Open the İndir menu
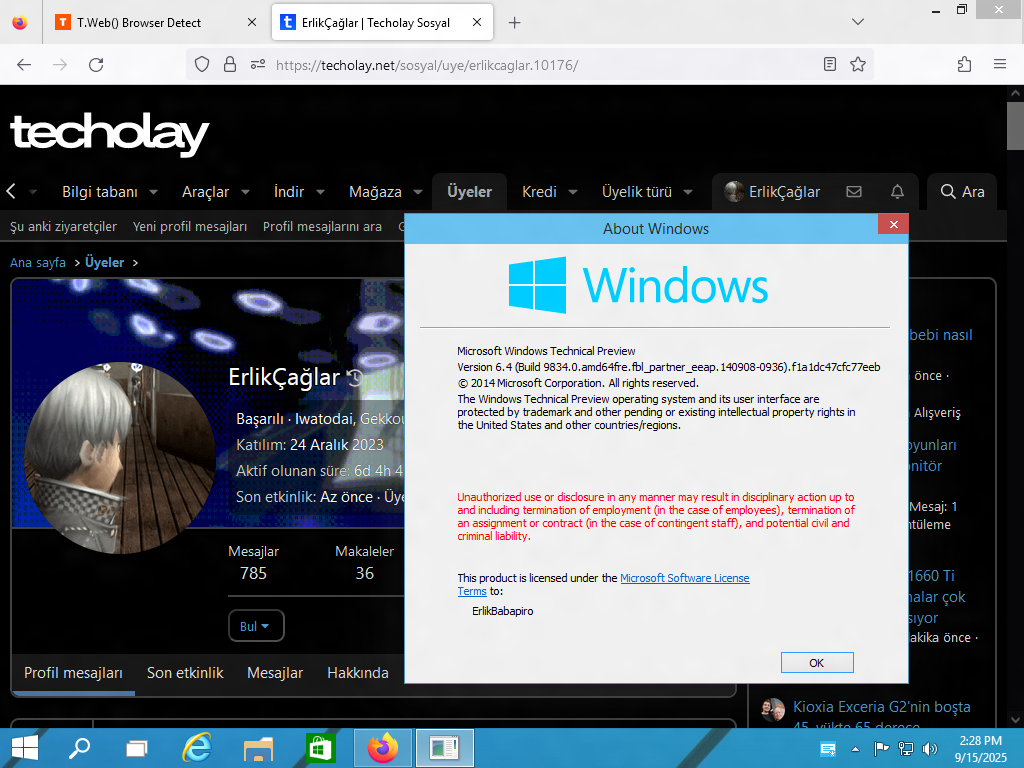The image size is (1024, 768). tap(289, 192)
